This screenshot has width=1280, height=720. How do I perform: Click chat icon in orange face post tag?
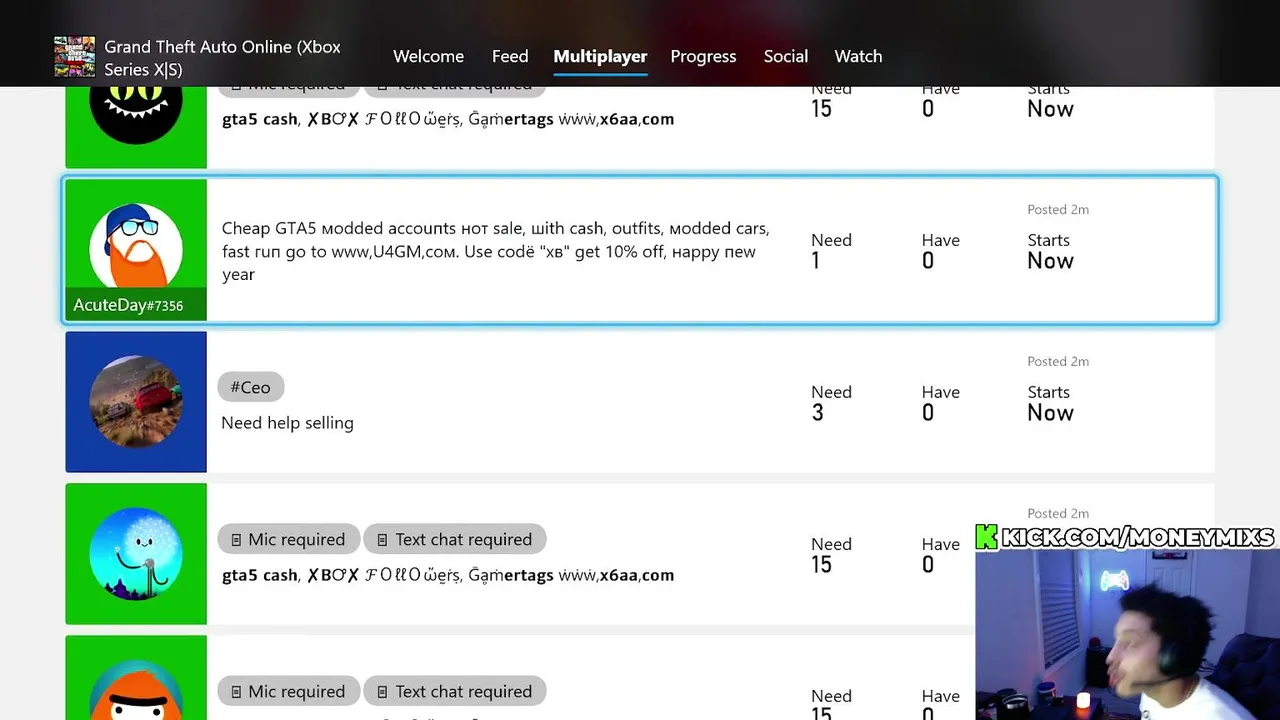(x=382, y=692)
